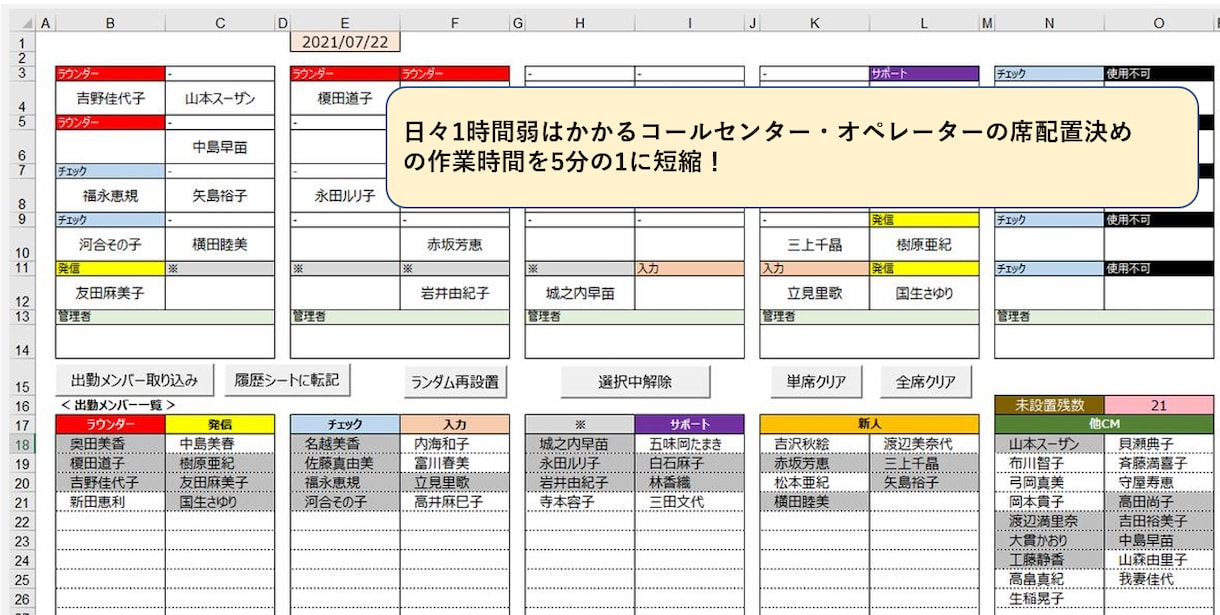Click the 出勤メンバー取り込み button

135,380
